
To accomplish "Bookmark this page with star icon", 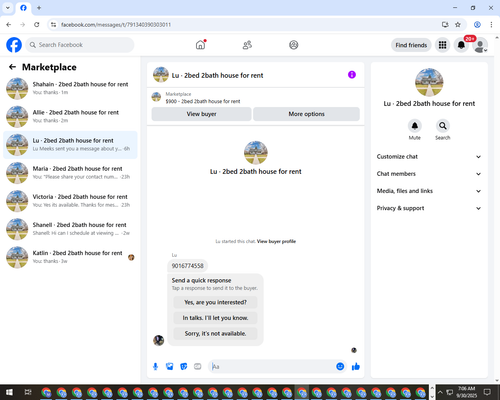I will click(458, 24).
